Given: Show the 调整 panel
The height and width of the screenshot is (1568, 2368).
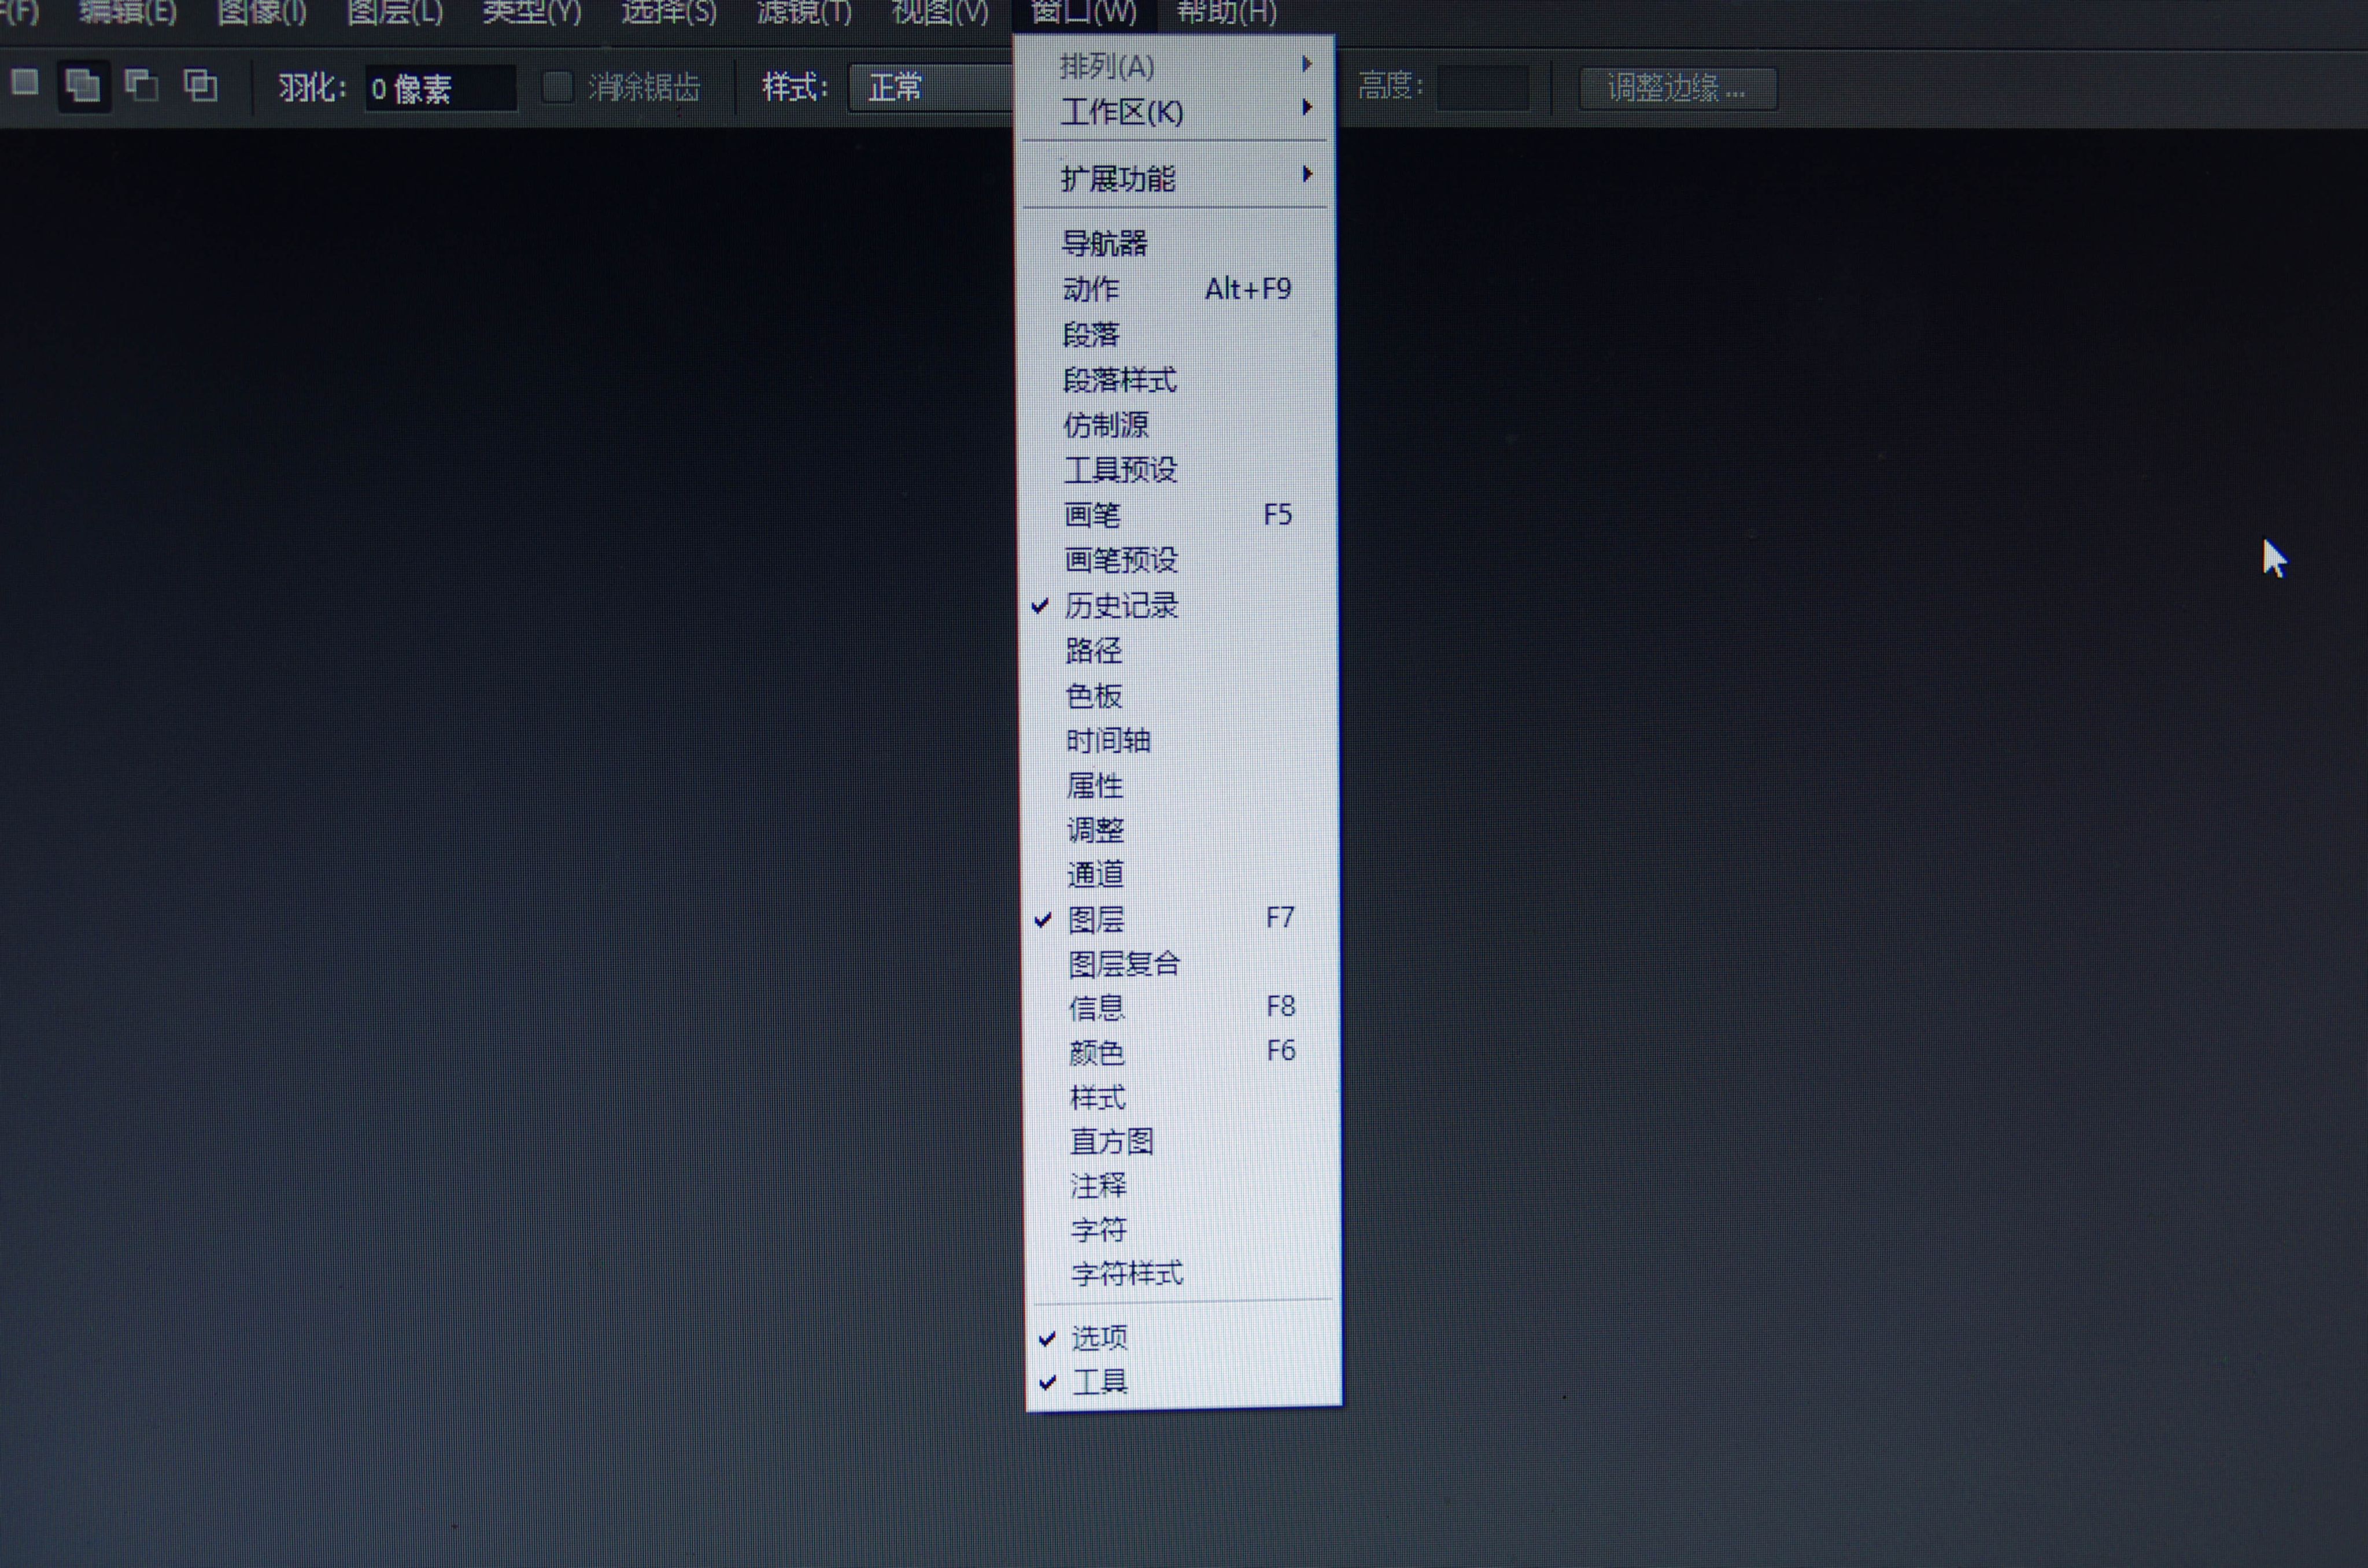Looking at the screenshot, I should (1178, 830).
